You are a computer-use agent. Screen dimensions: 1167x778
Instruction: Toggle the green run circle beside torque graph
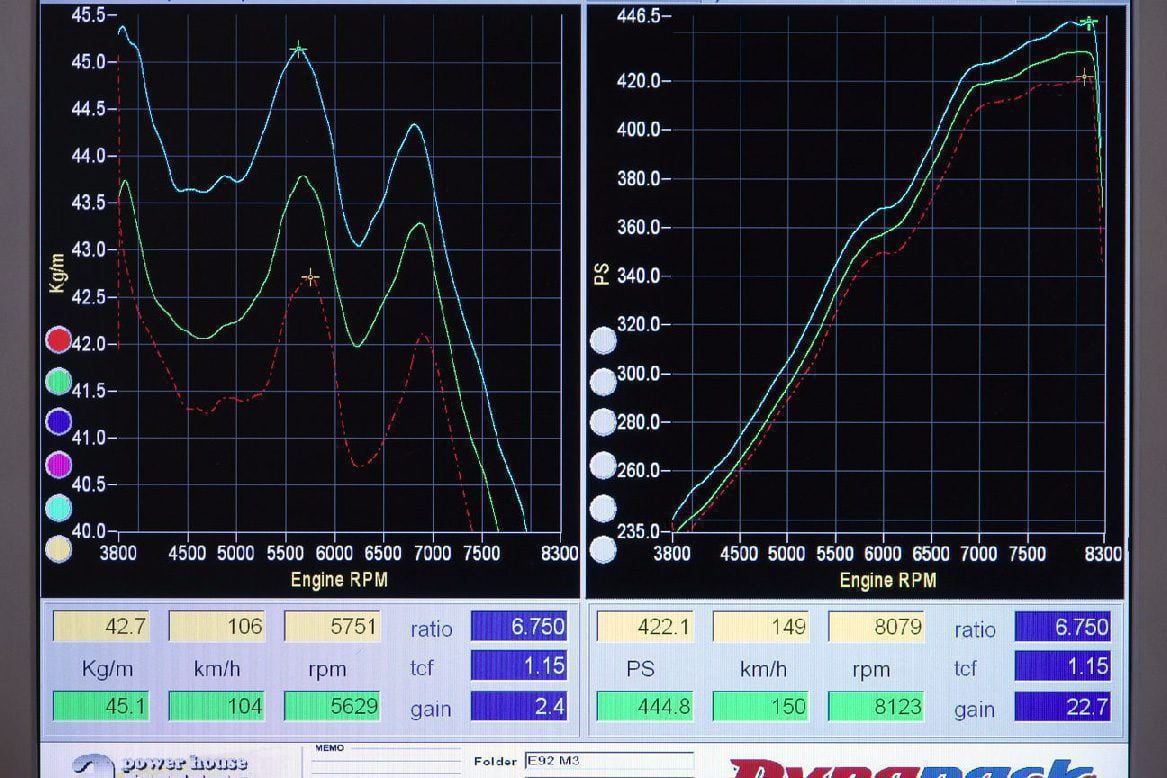click(59, 381)
